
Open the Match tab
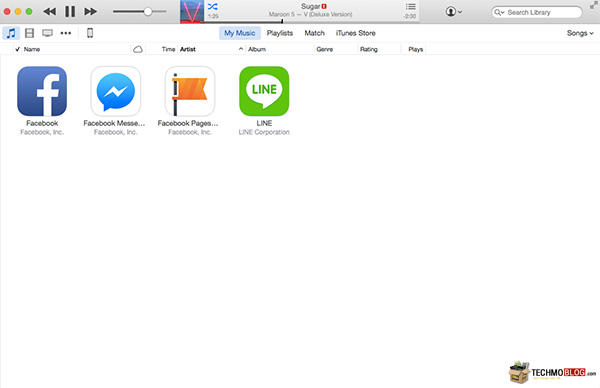pyautogui.click(x=315, y=33)
